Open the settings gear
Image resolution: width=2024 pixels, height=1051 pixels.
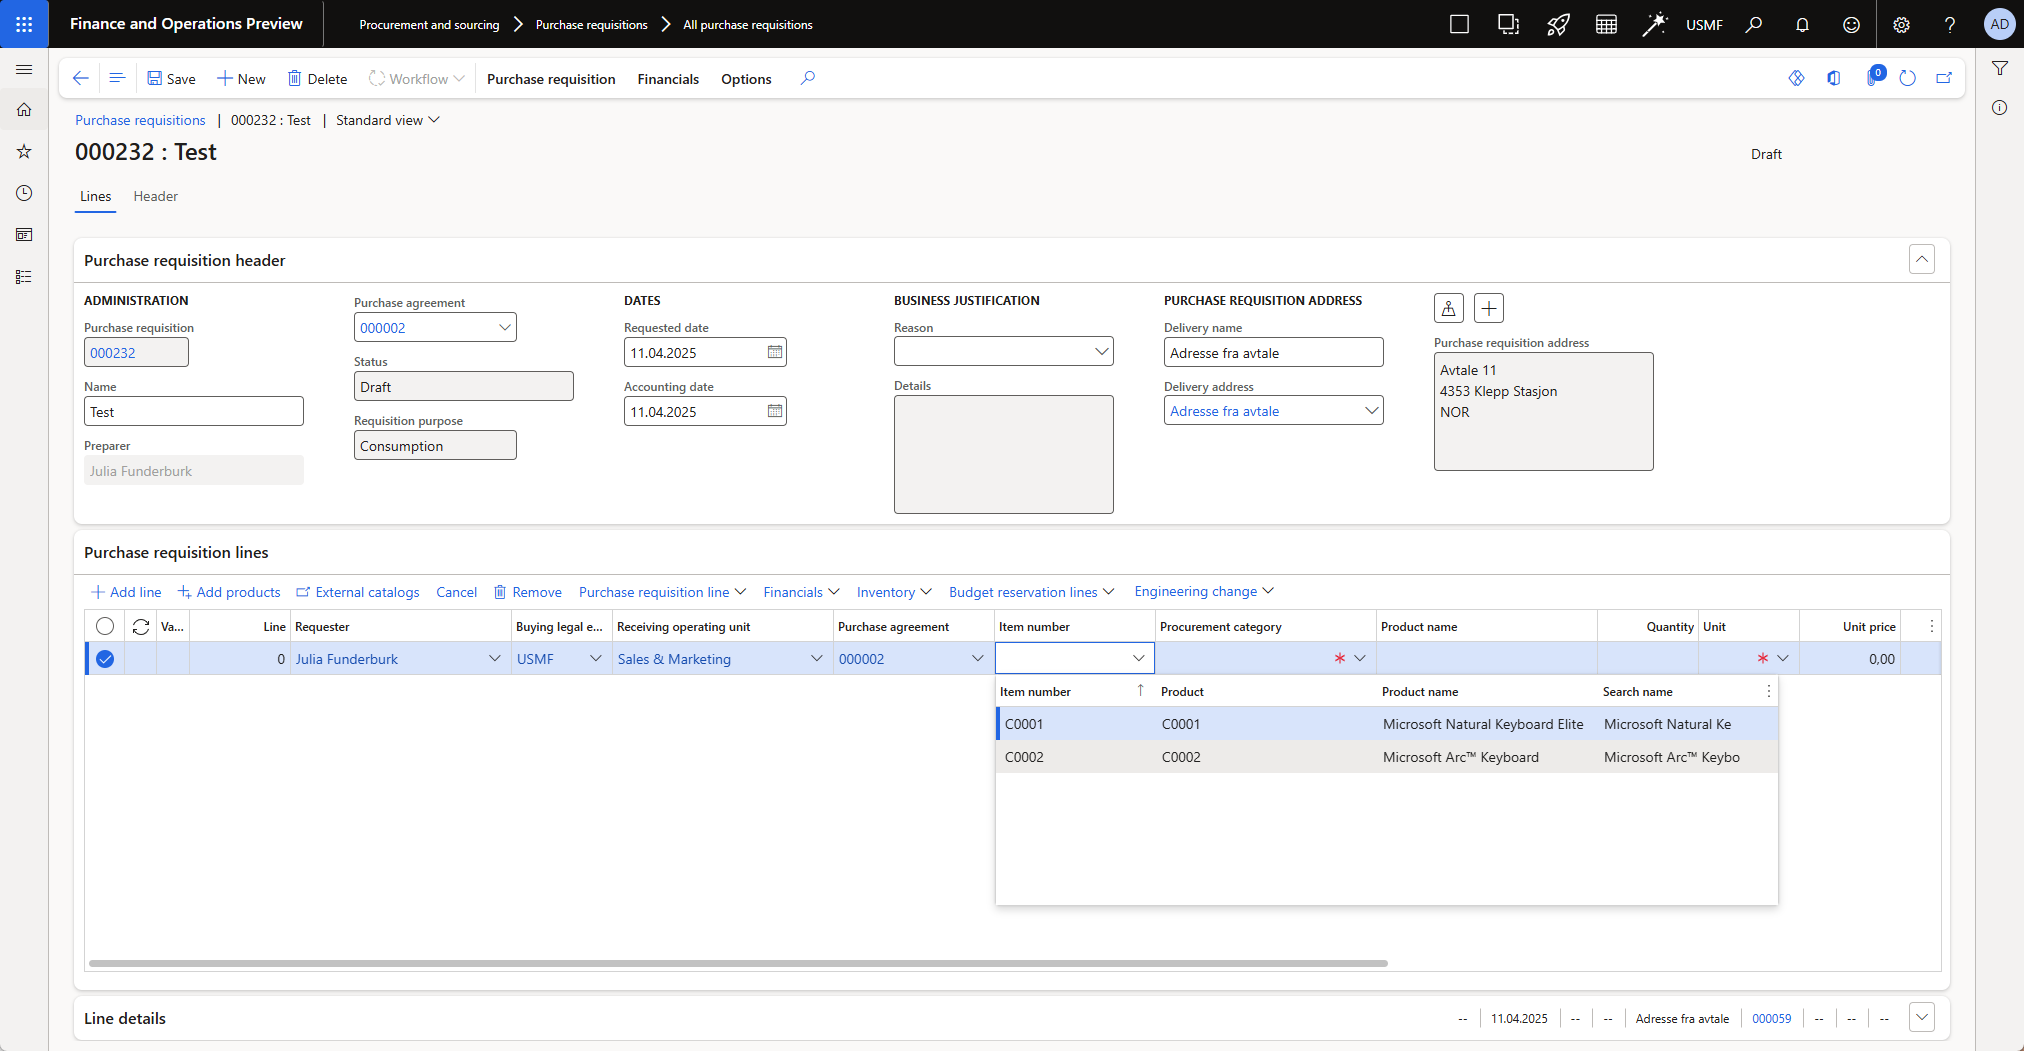coord(1901,25)
